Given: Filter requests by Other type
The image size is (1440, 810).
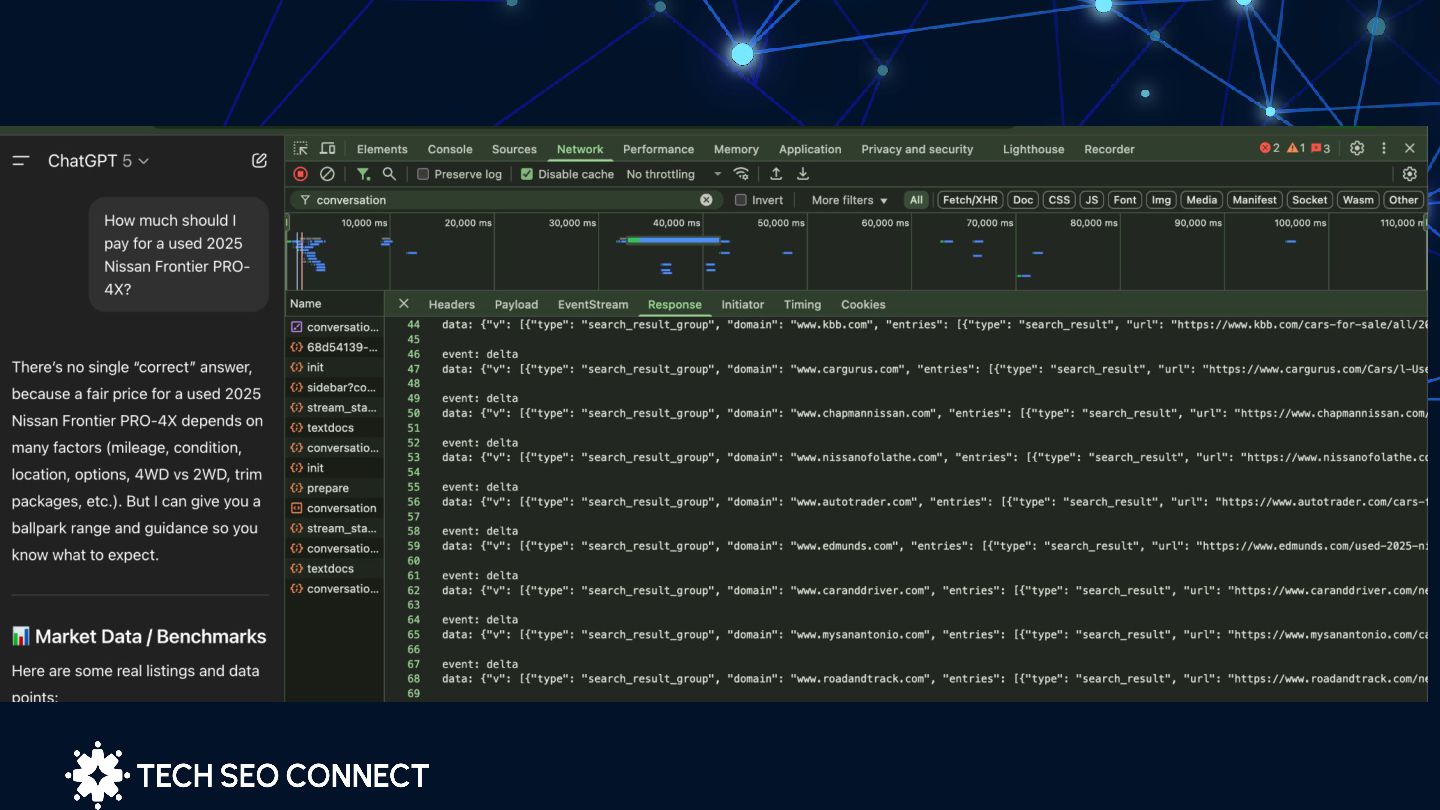Looking at the screenshot, I should click(1403, 200).
